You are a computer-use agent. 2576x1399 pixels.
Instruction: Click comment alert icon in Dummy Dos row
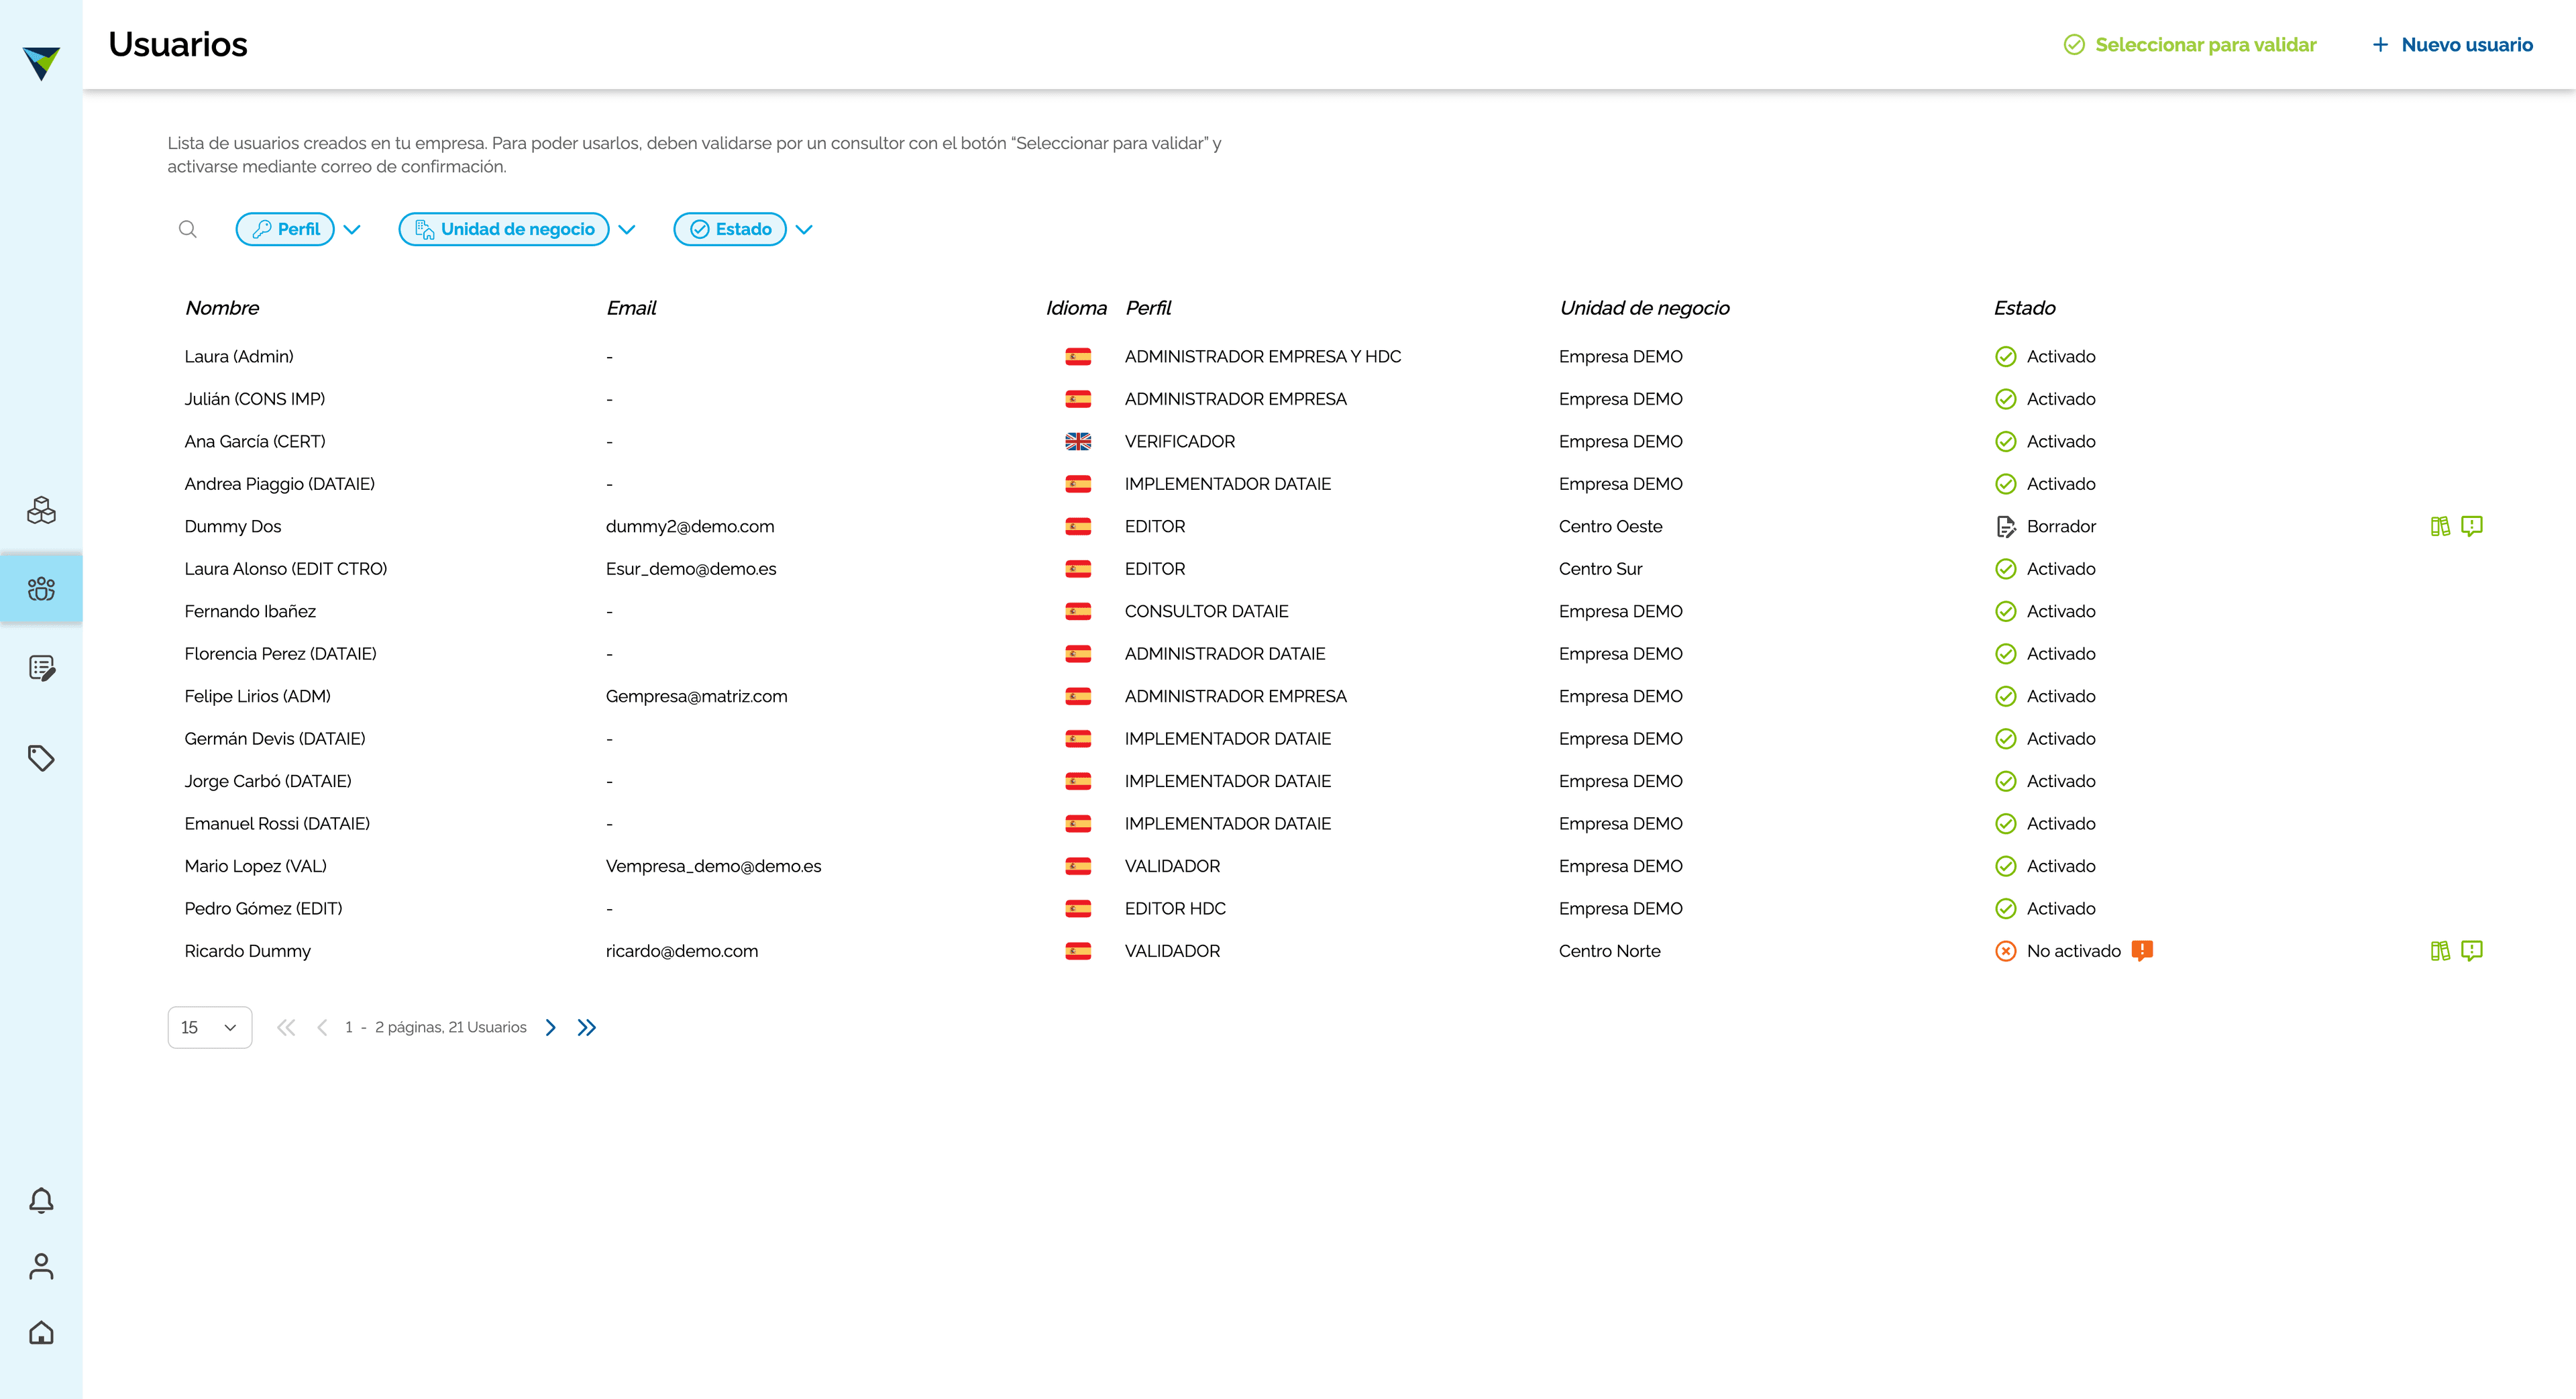click(x=2472, y=526)
